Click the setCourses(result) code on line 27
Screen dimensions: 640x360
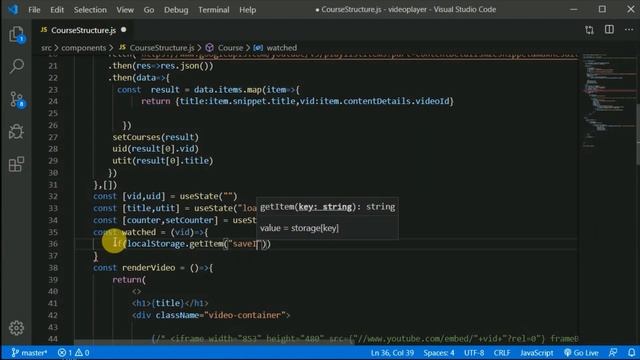[156, 137]
